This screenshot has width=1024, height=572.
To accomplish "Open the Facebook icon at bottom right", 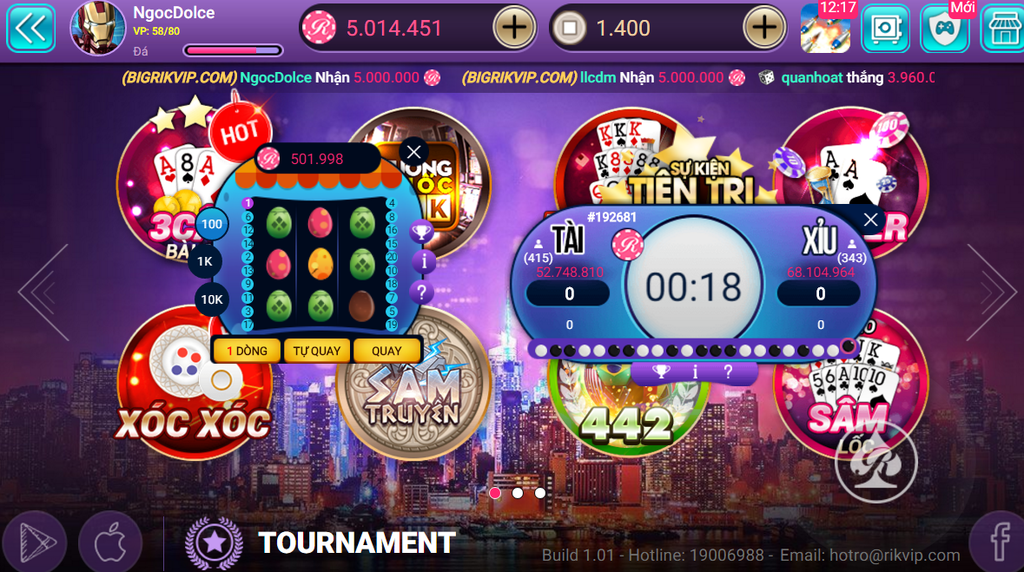I will 998,541.
